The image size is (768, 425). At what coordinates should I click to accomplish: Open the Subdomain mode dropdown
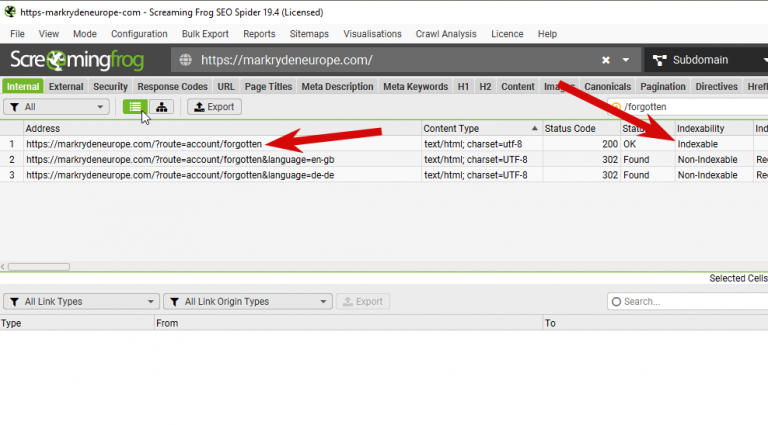(766, 60)
